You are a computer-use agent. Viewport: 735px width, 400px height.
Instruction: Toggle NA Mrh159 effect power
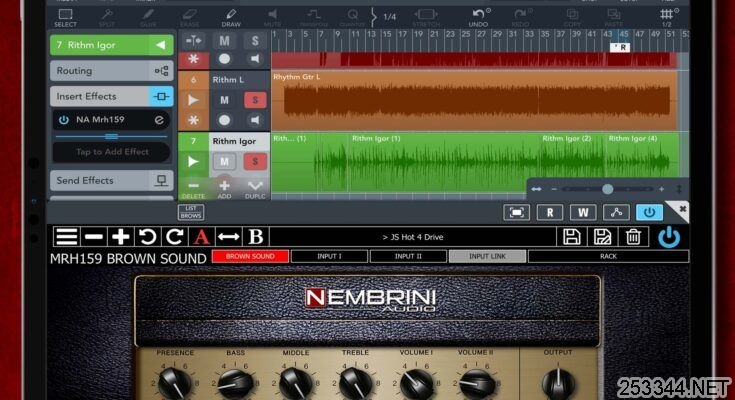coord(64,120)
